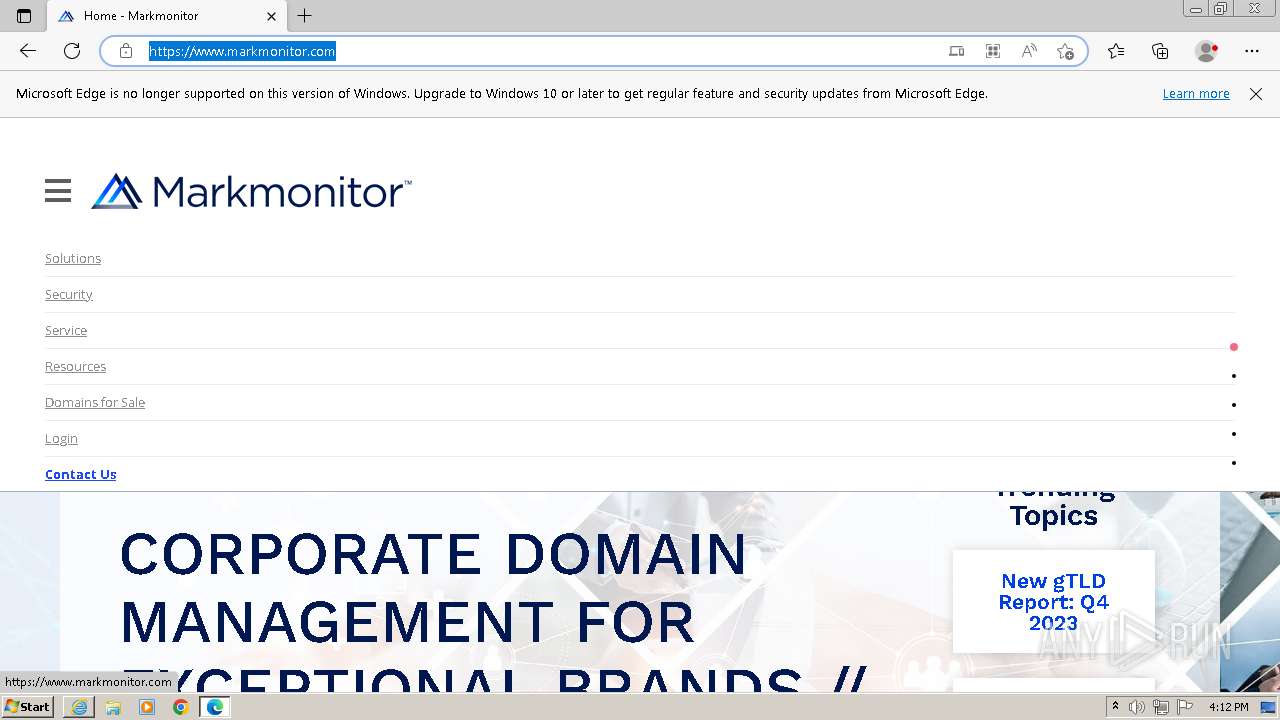Click the Corporate Domain Management headline
Viewport: 1280px width, 720px height.
point(493,610)
